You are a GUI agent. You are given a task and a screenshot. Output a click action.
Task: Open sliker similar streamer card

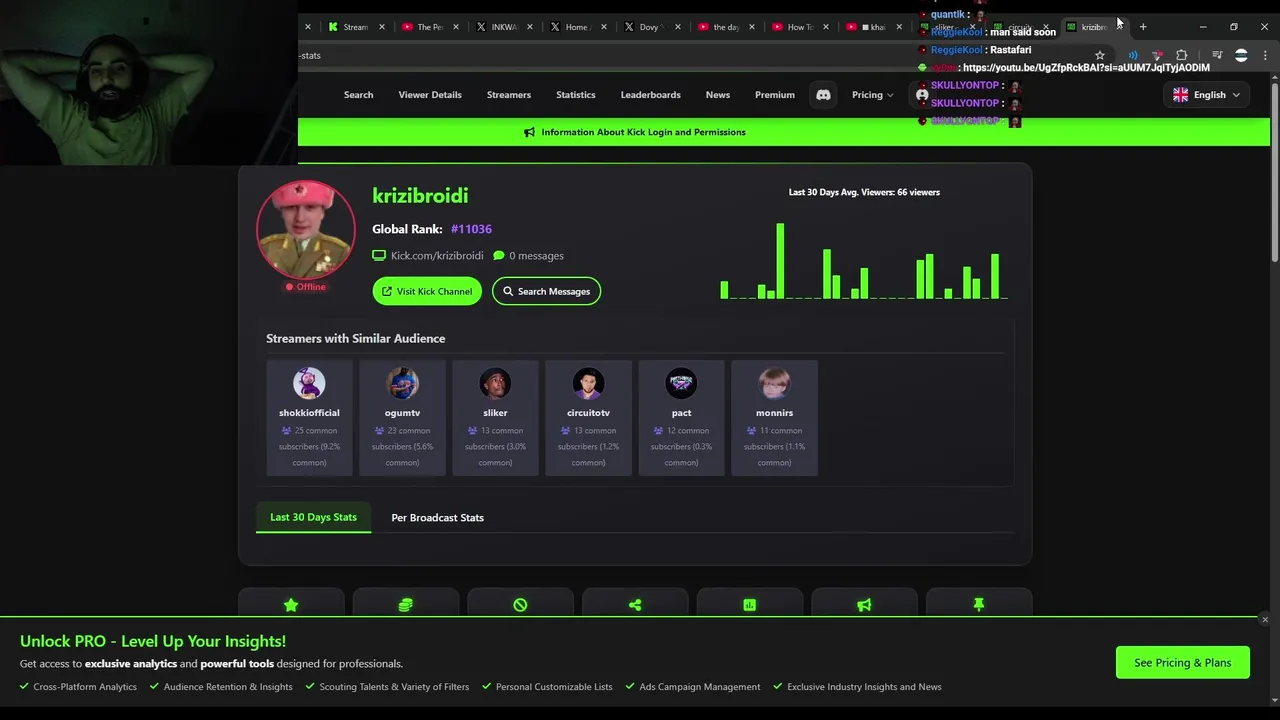pos(495,418)
